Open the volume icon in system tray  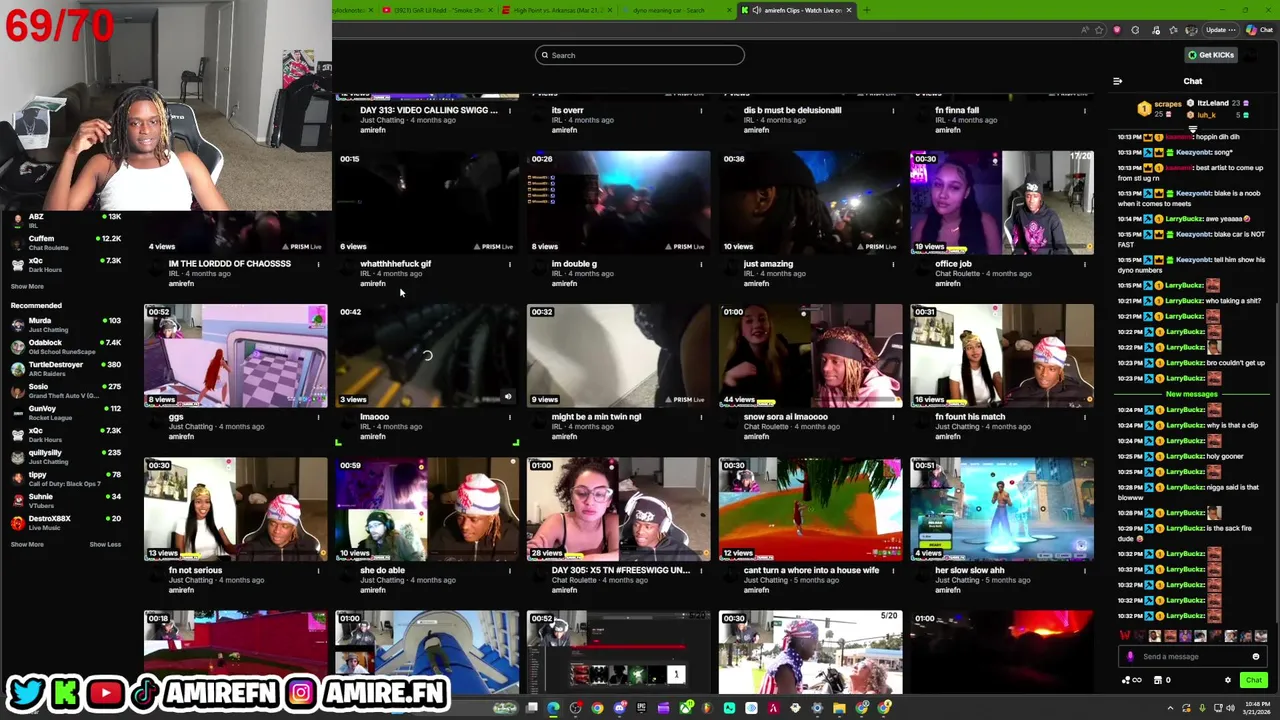point(1230,708)
